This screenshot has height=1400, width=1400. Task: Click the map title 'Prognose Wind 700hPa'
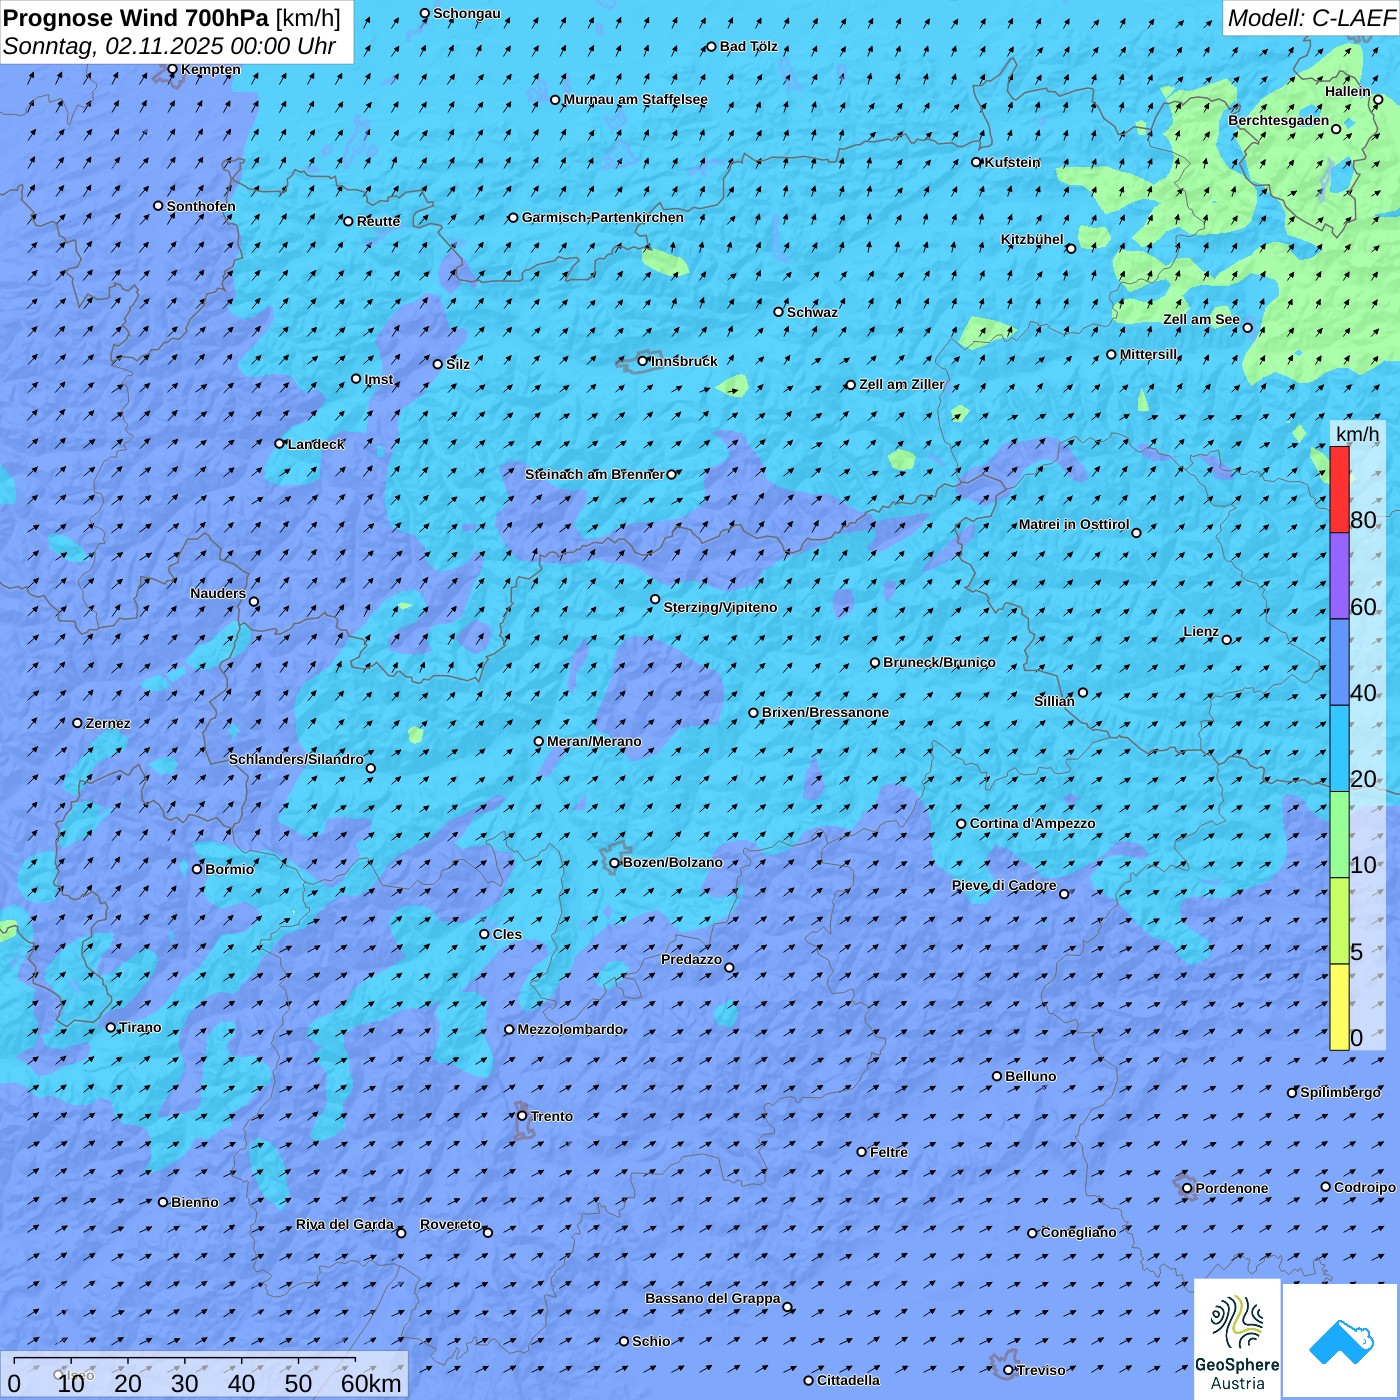tap(136, 17)
